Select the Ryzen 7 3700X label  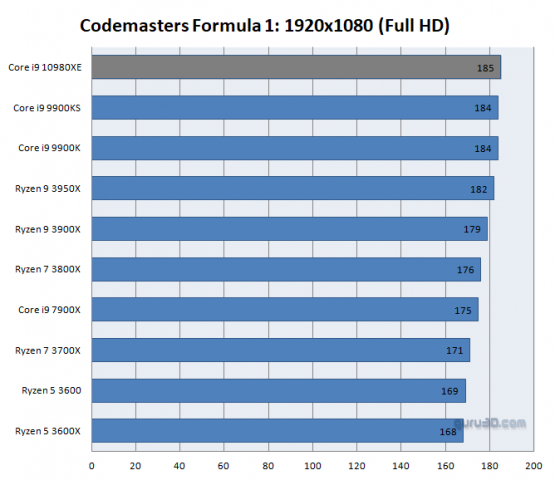(48, 350)
